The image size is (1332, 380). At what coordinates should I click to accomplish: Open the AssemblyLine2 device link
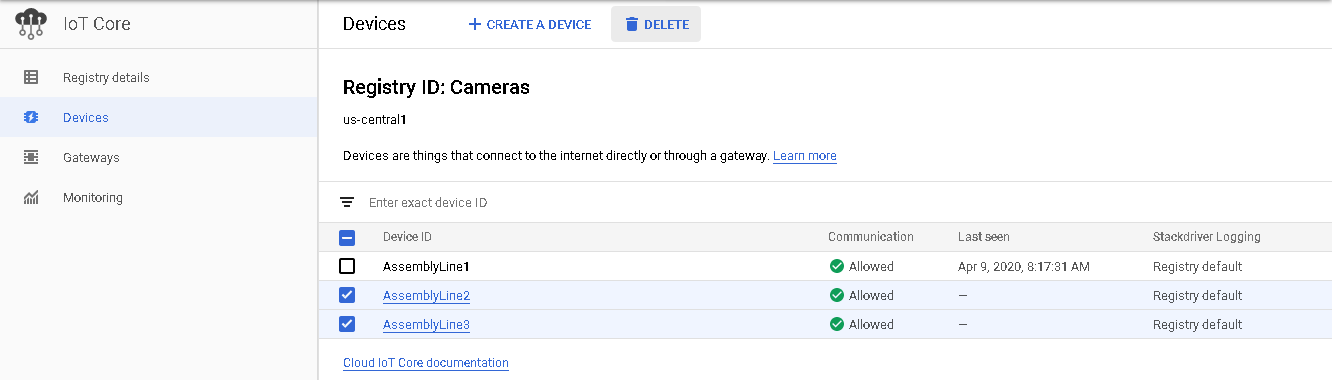(426, 296)
